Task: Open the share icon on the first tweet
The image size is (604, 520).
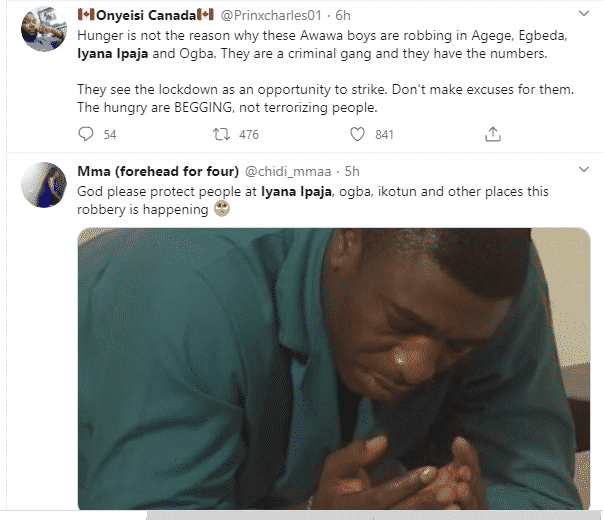Action: 492,134
